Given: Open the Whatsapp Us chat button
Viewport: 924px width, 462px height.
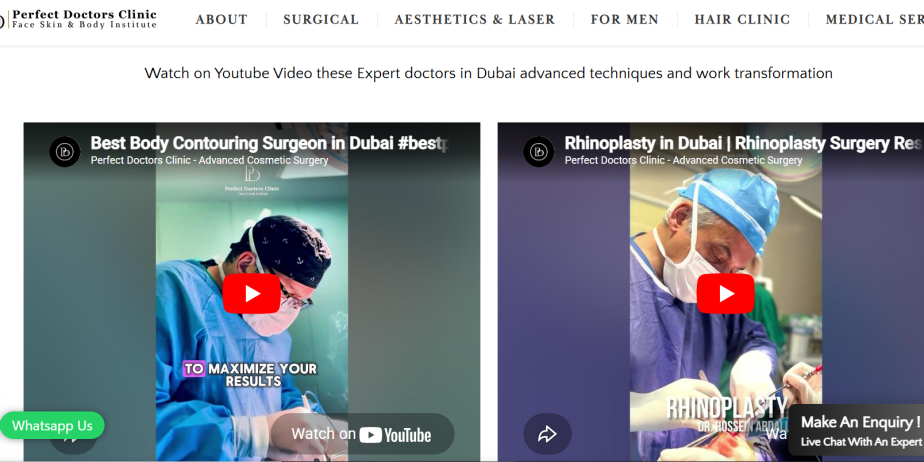Looking at the screenshot, I should pyautogui.click(x=52, y=425).
